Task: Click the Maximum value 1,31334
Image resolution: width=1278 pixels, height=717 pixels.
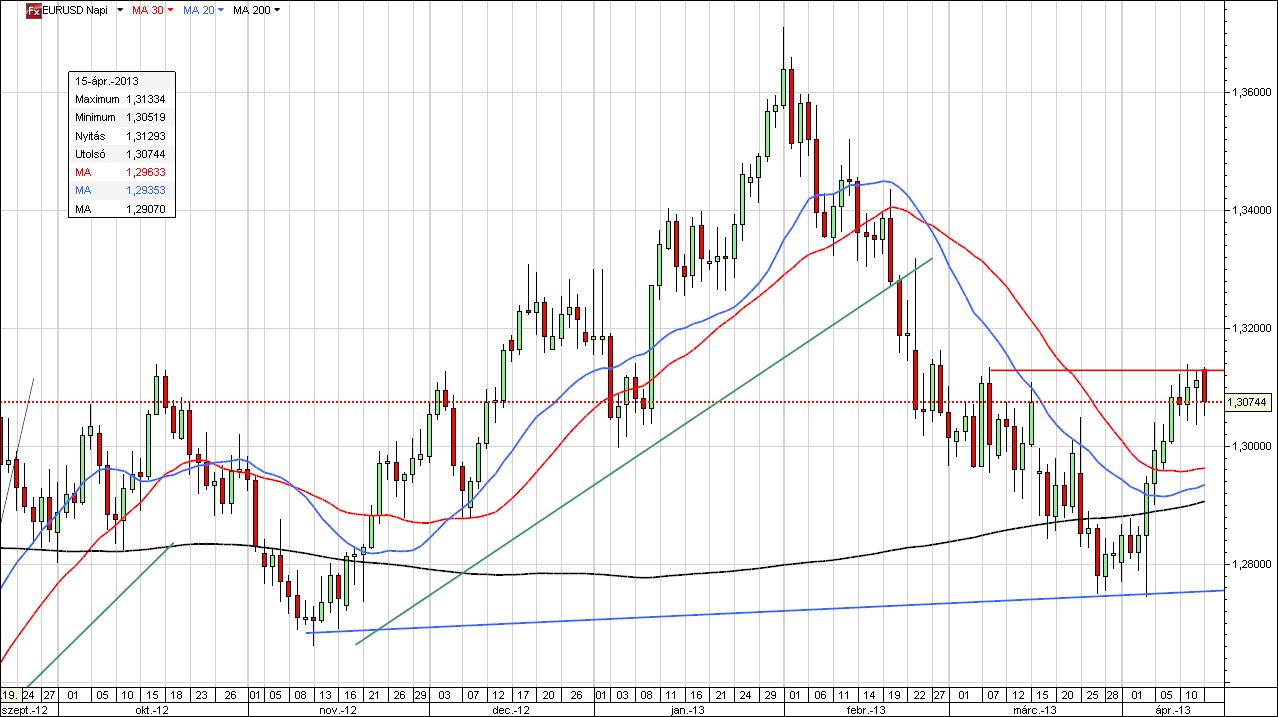Action: click(x=145, y=99)
